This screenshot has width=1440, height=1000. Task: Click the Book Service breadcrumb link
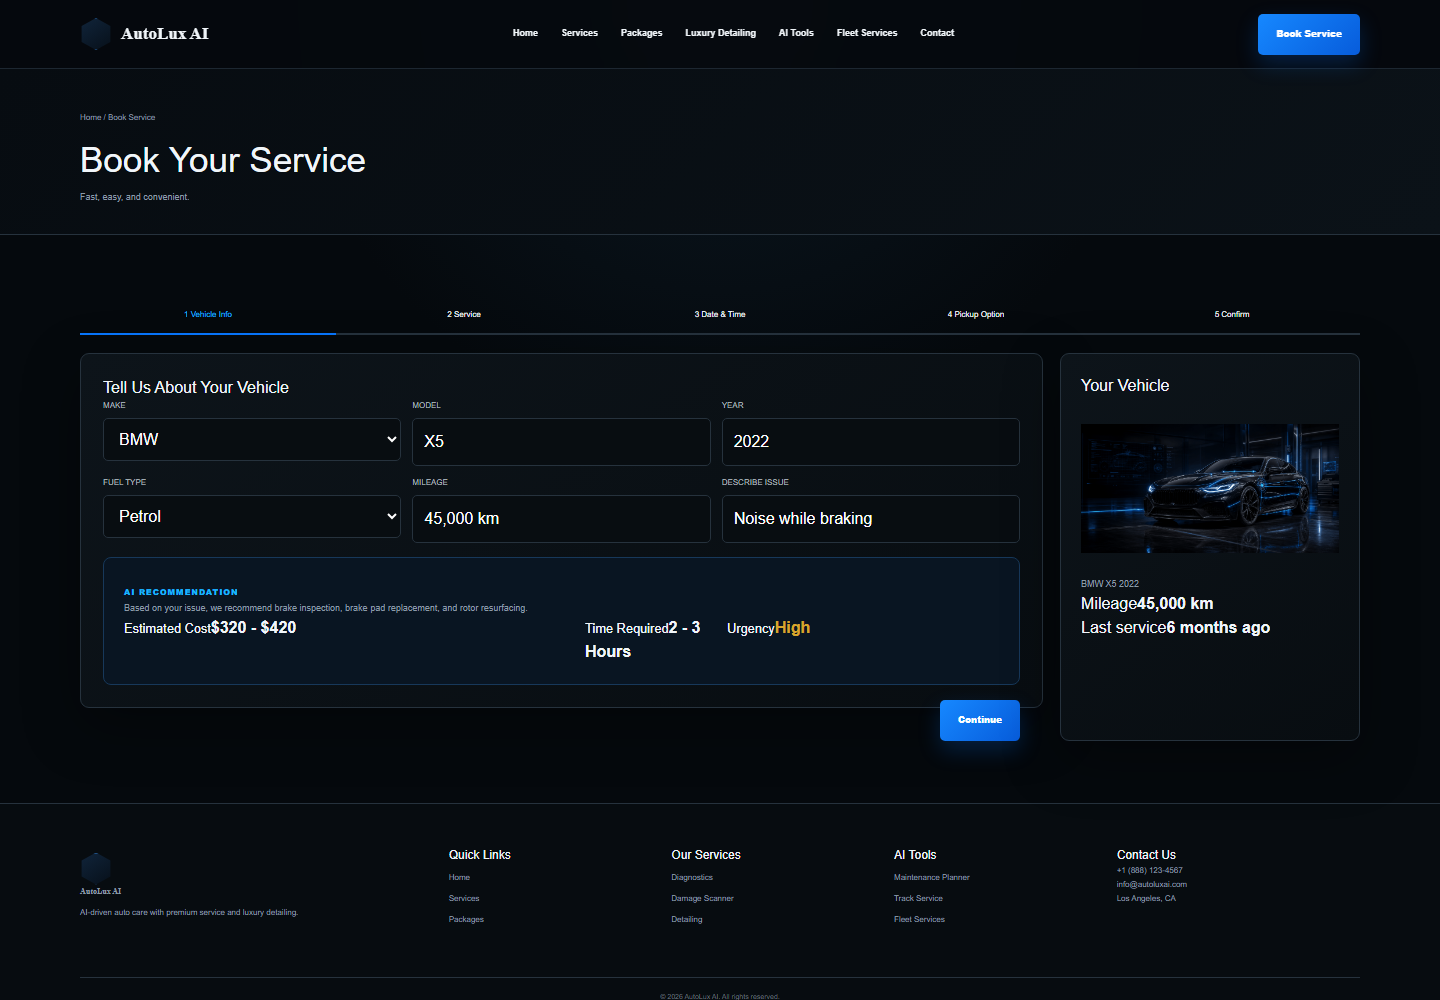coord(132,117)
